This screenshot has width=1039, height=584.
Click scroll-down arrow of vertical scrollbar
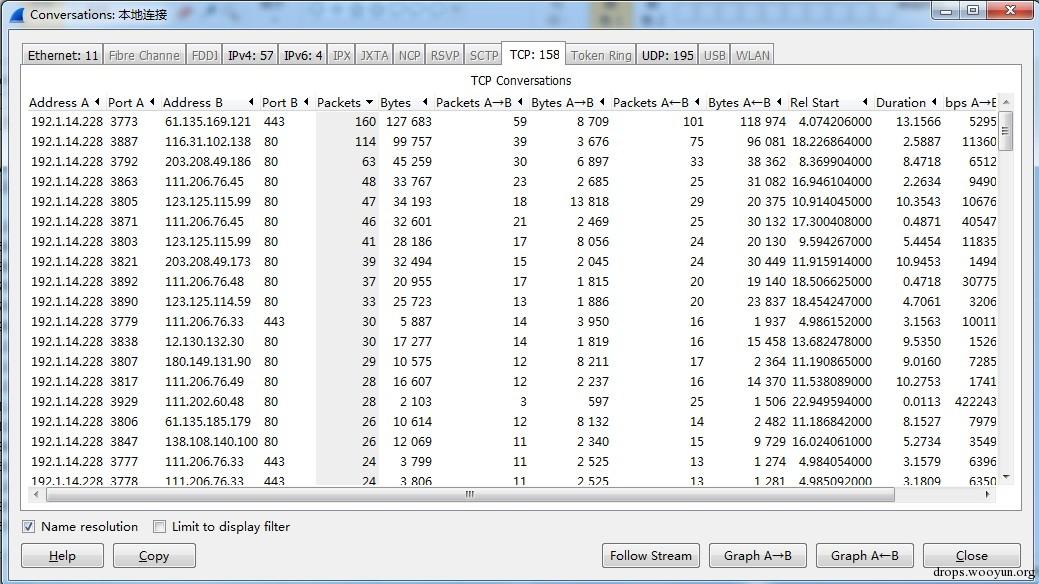pyautogui.click(x=1006, y=477)
